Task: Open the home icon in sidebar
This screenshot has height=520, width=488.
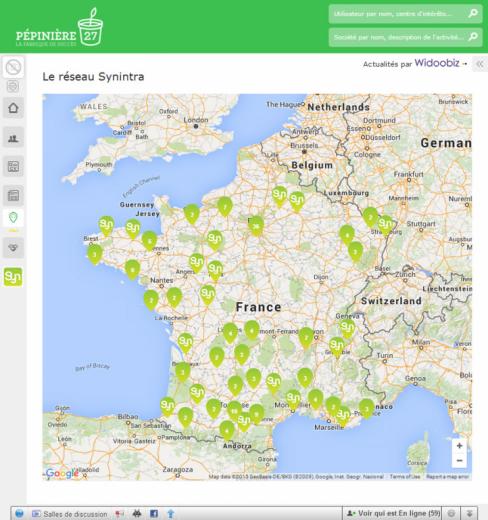Action: click(x=13, y=108)
